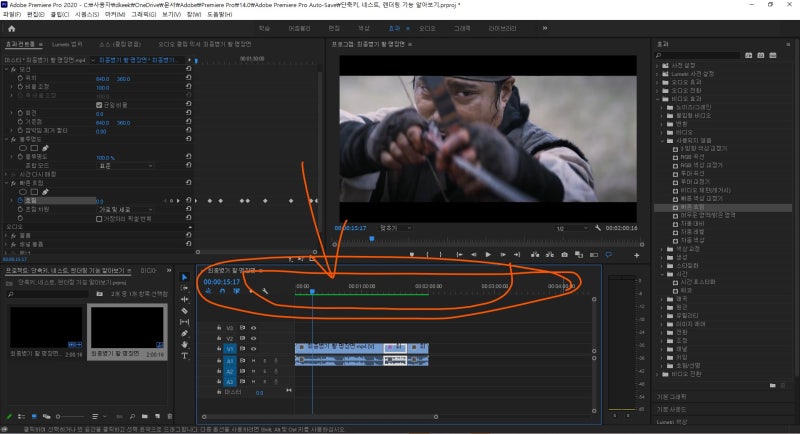Show more workspaces via double chevron

545,28
